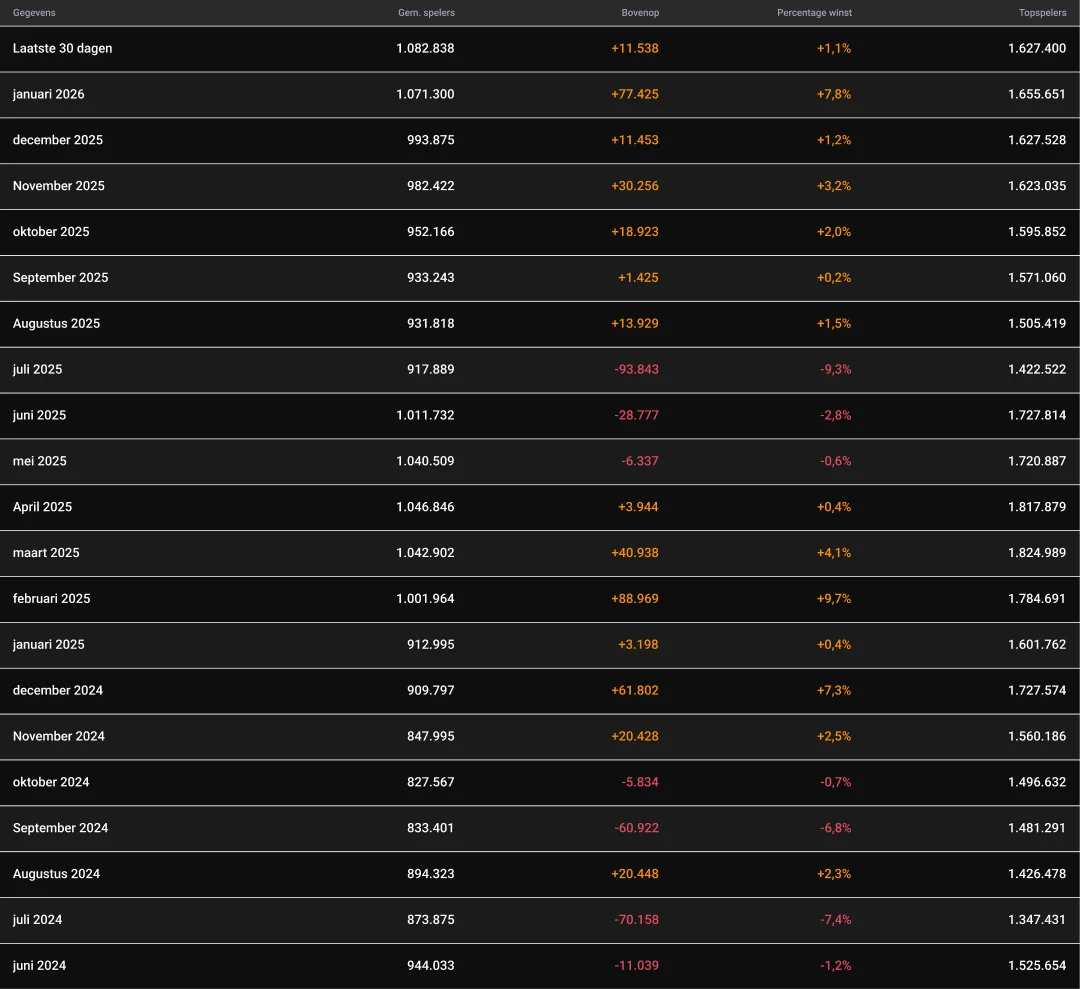This screenshot has height=989, width=1080.
Task: Click the januari 2026 row label
Action: pyautogui.click(x=48, y=94)
